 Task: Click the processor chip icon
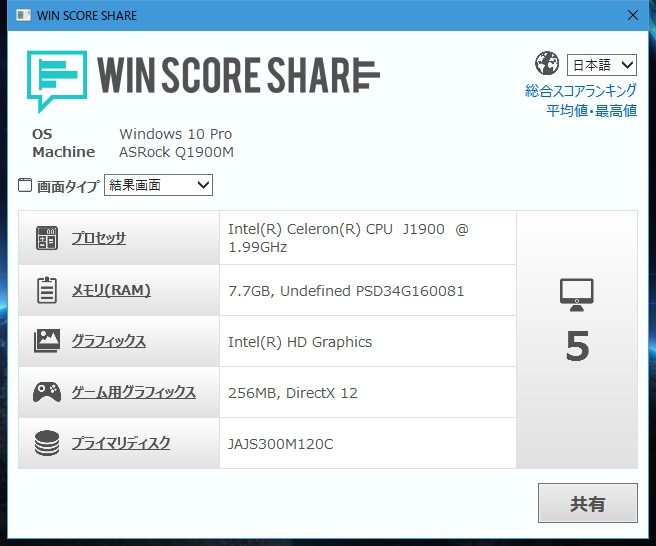(46, 238)
